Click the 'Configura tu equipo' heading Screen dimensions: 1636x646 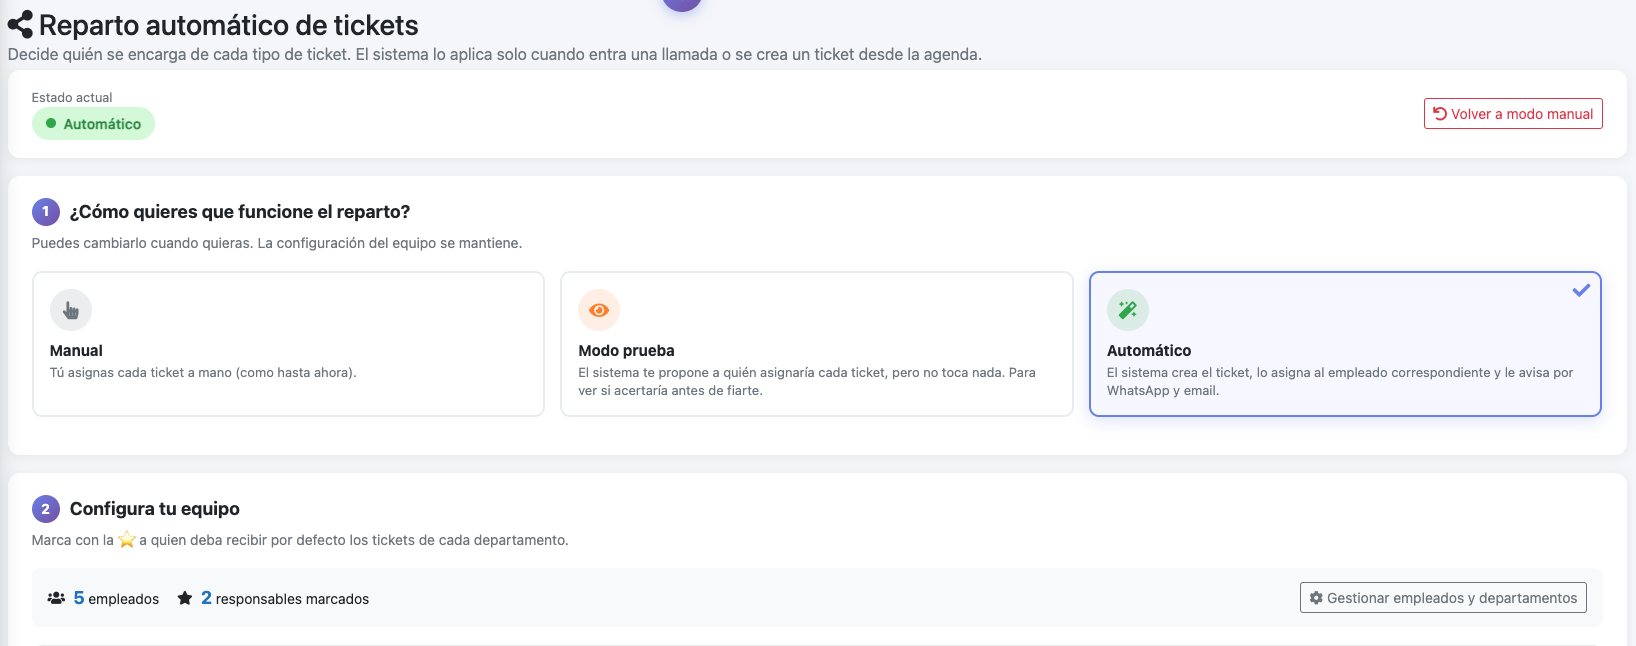[155, 509]
